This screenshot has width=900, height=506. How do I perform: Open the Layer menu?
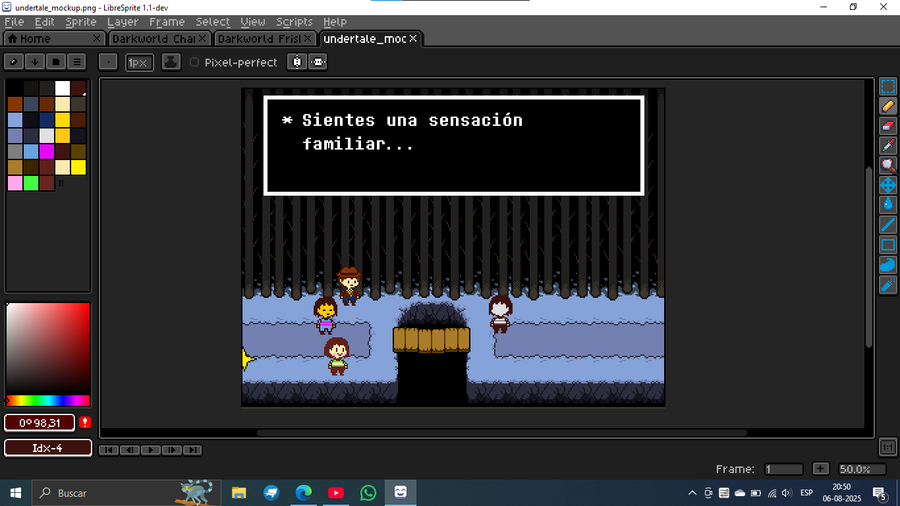pos(122,22)
